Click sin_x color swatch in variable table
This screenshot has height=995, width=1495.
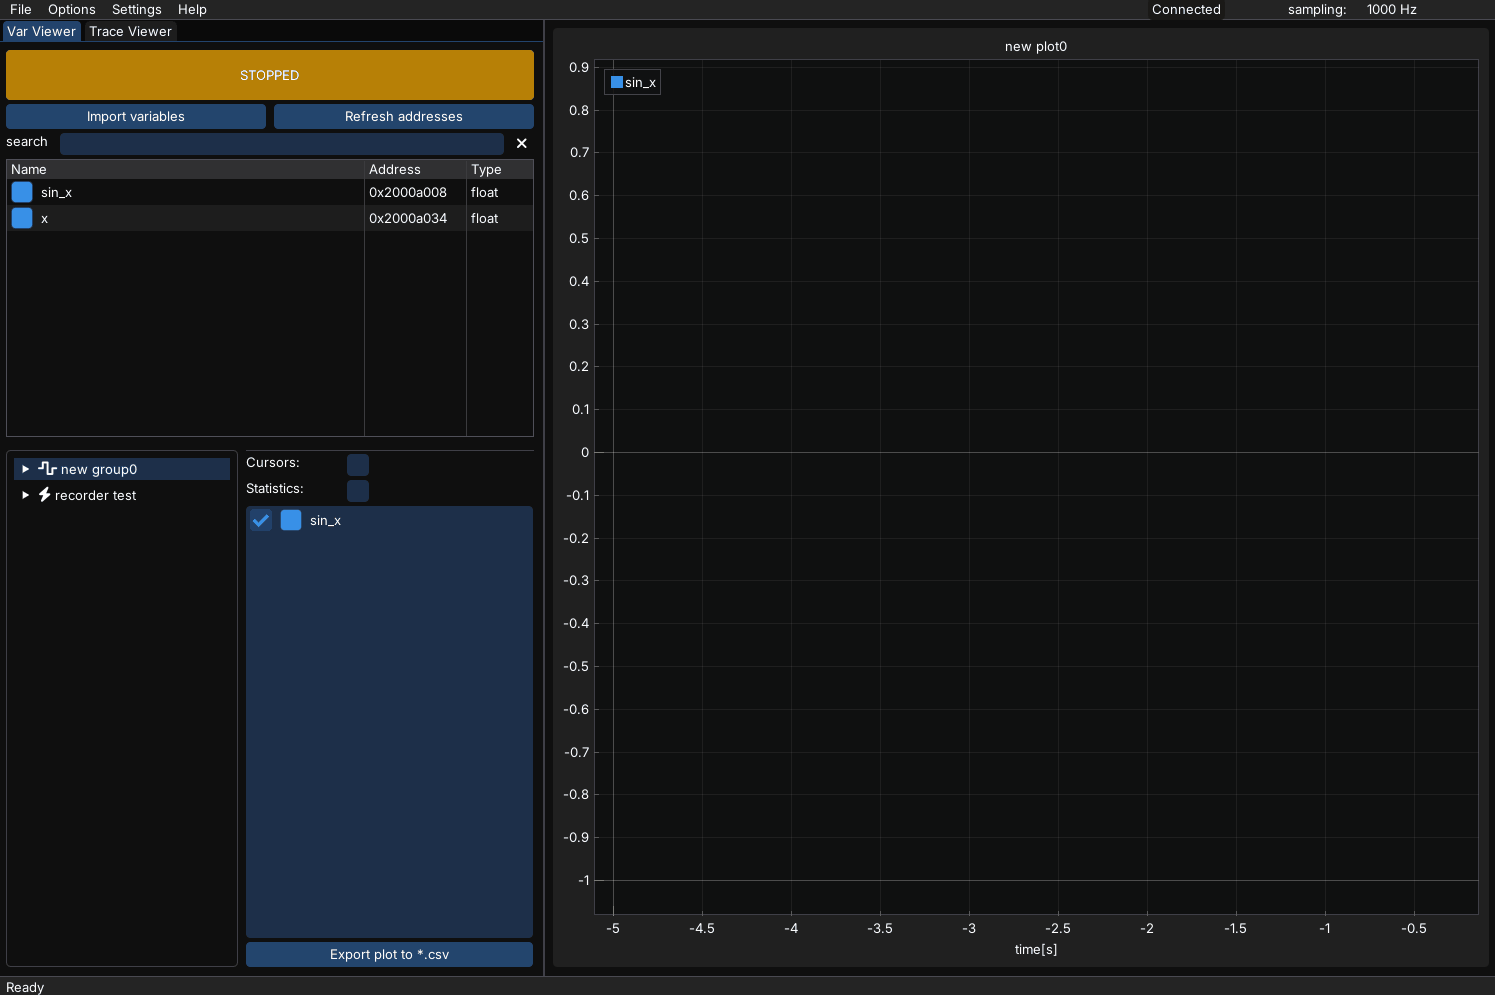(x=22, y=192)
